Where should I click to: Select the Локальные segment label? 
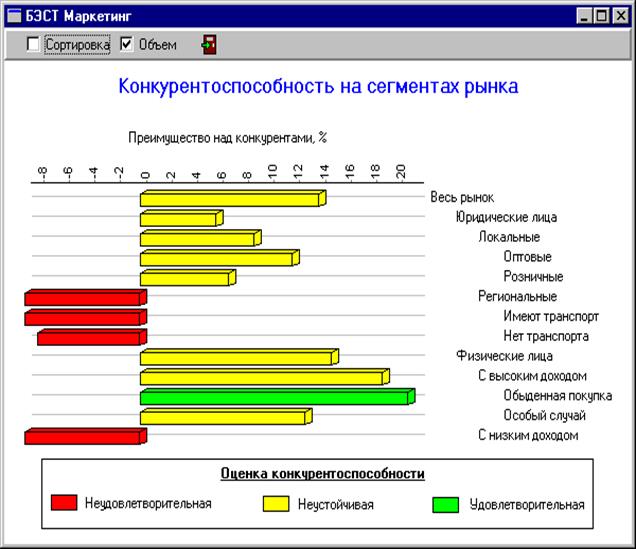coord(508,237)
